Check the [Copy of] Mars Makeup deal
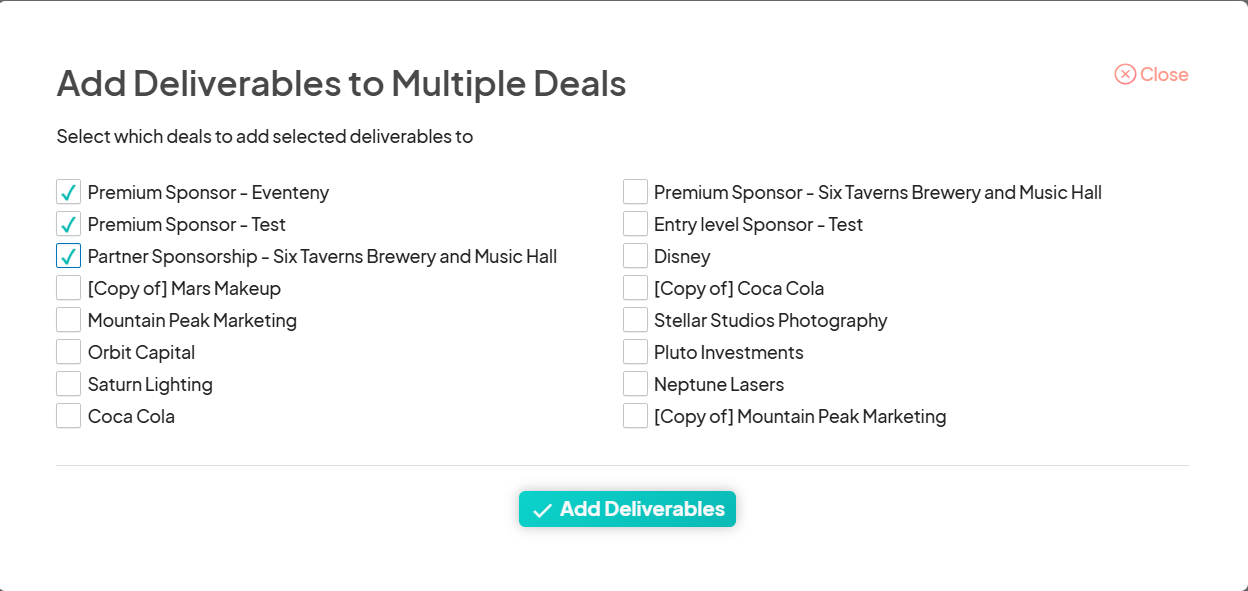The image size is (1248, 591). tap(69, 288)
